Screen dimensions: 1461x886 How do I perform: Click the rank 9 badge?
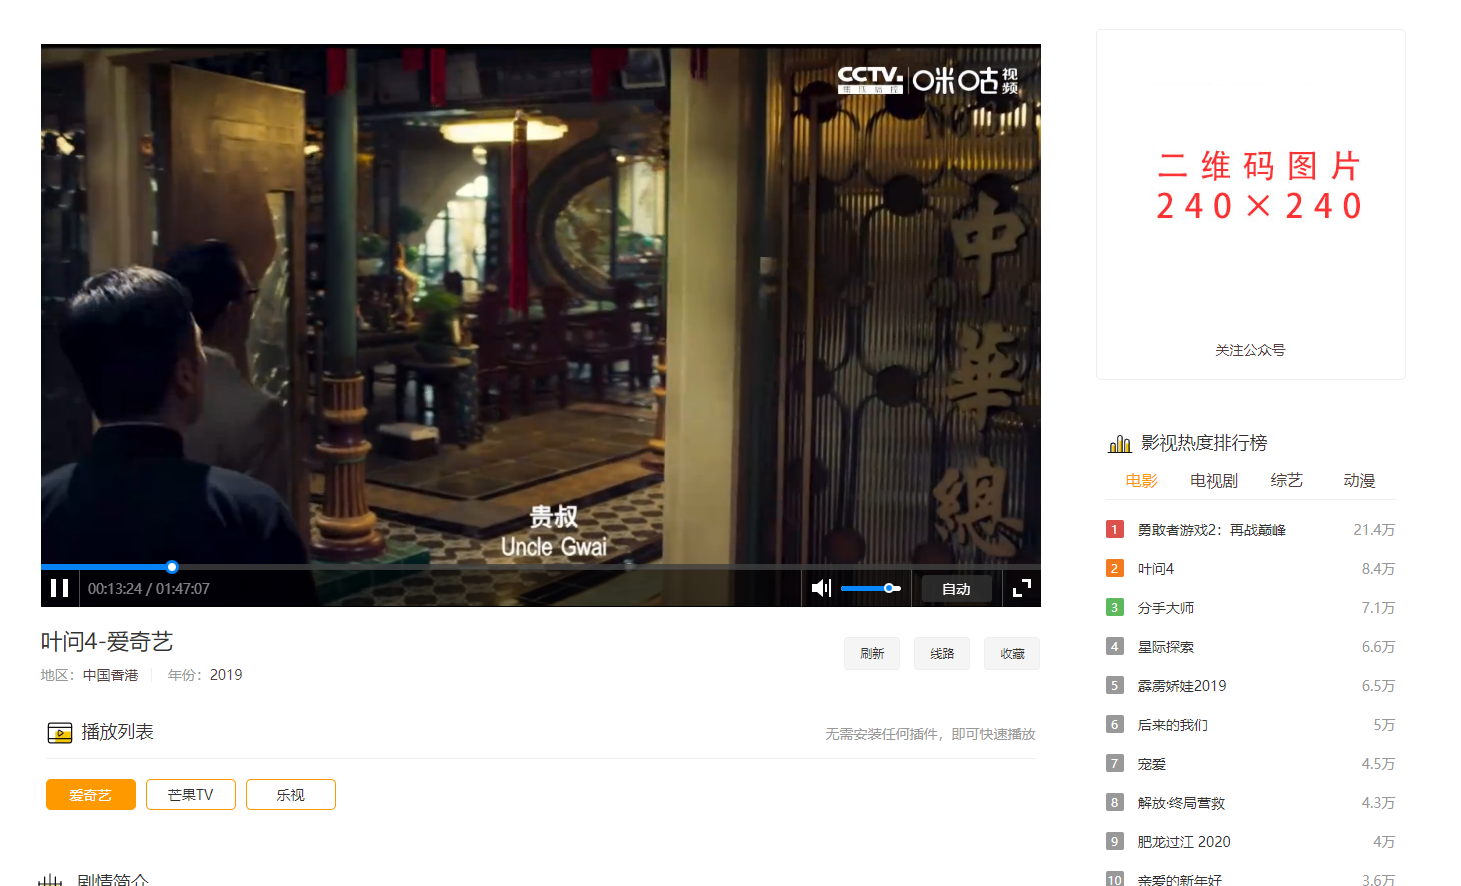click(x=1115, y=841)
